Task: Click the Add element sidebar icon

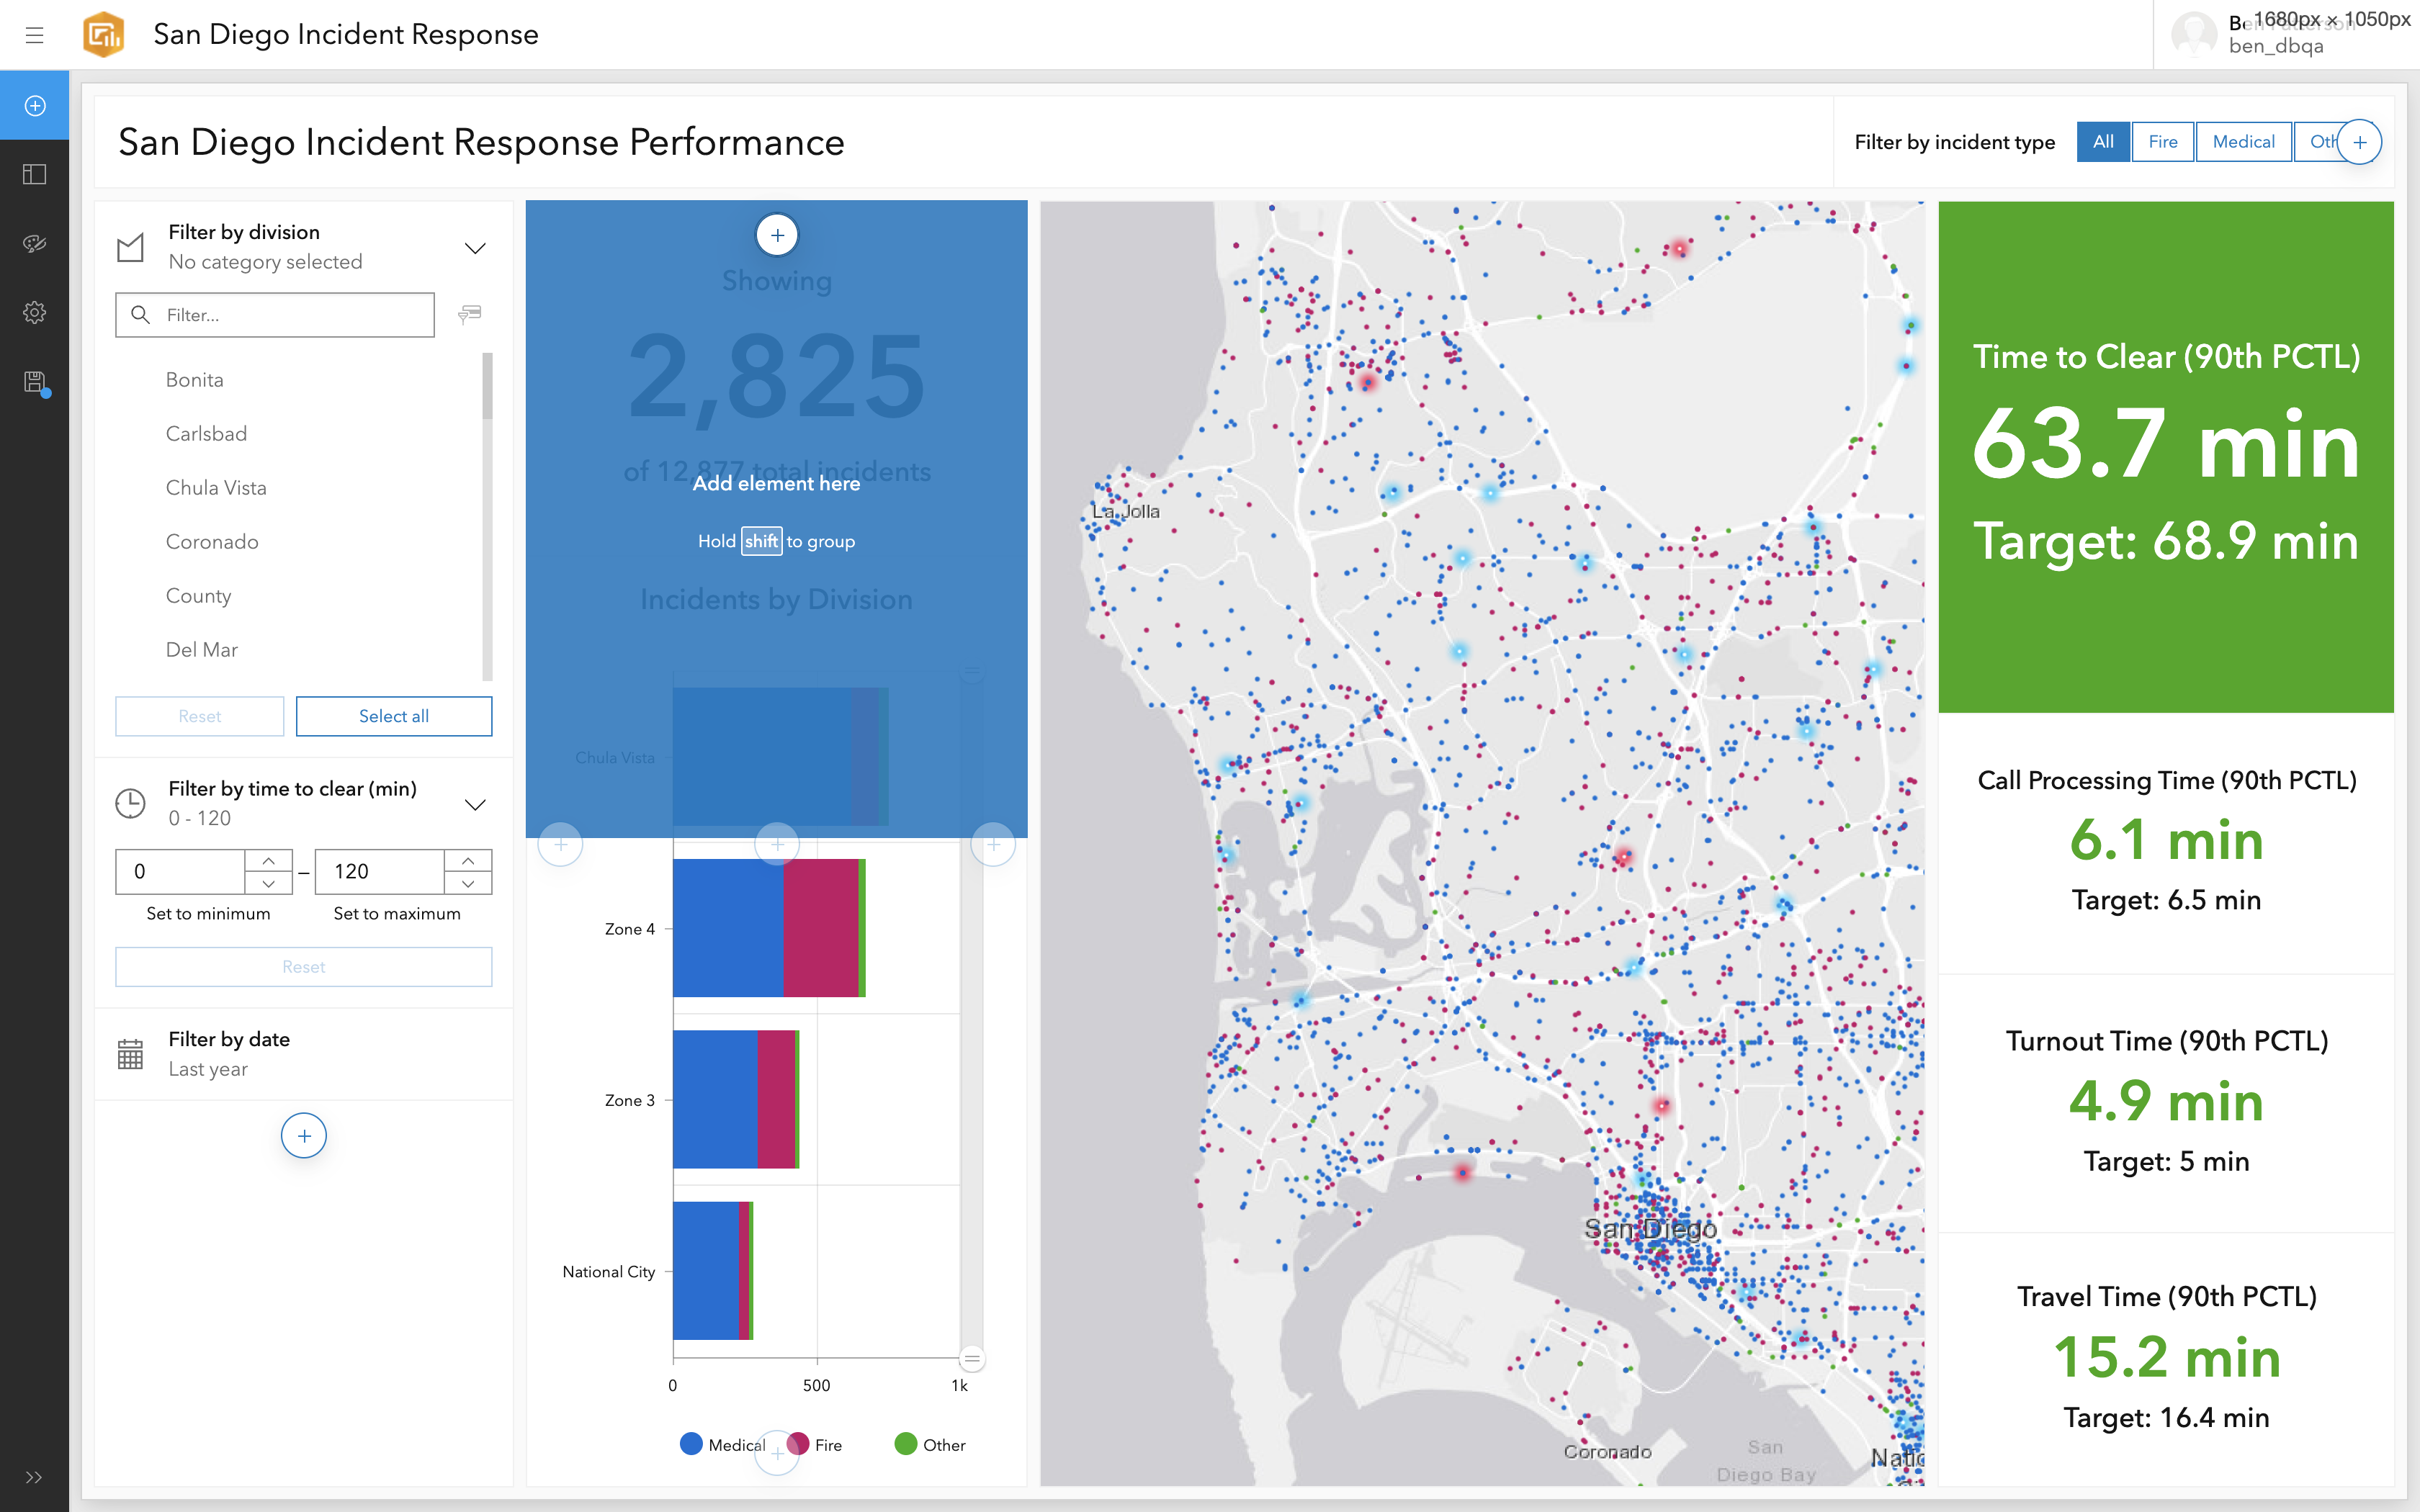Action: [x=34, y=105]
